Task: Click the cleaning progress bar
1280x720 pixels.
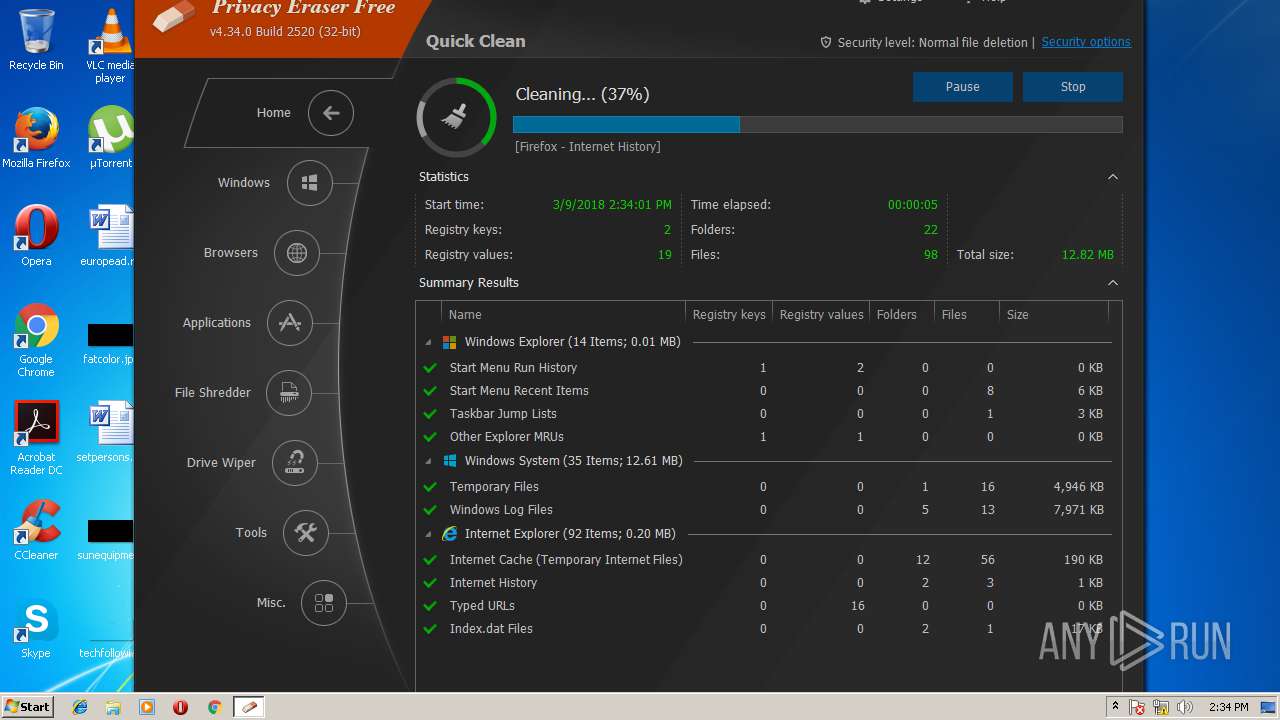Action: (x=818, y=125)
